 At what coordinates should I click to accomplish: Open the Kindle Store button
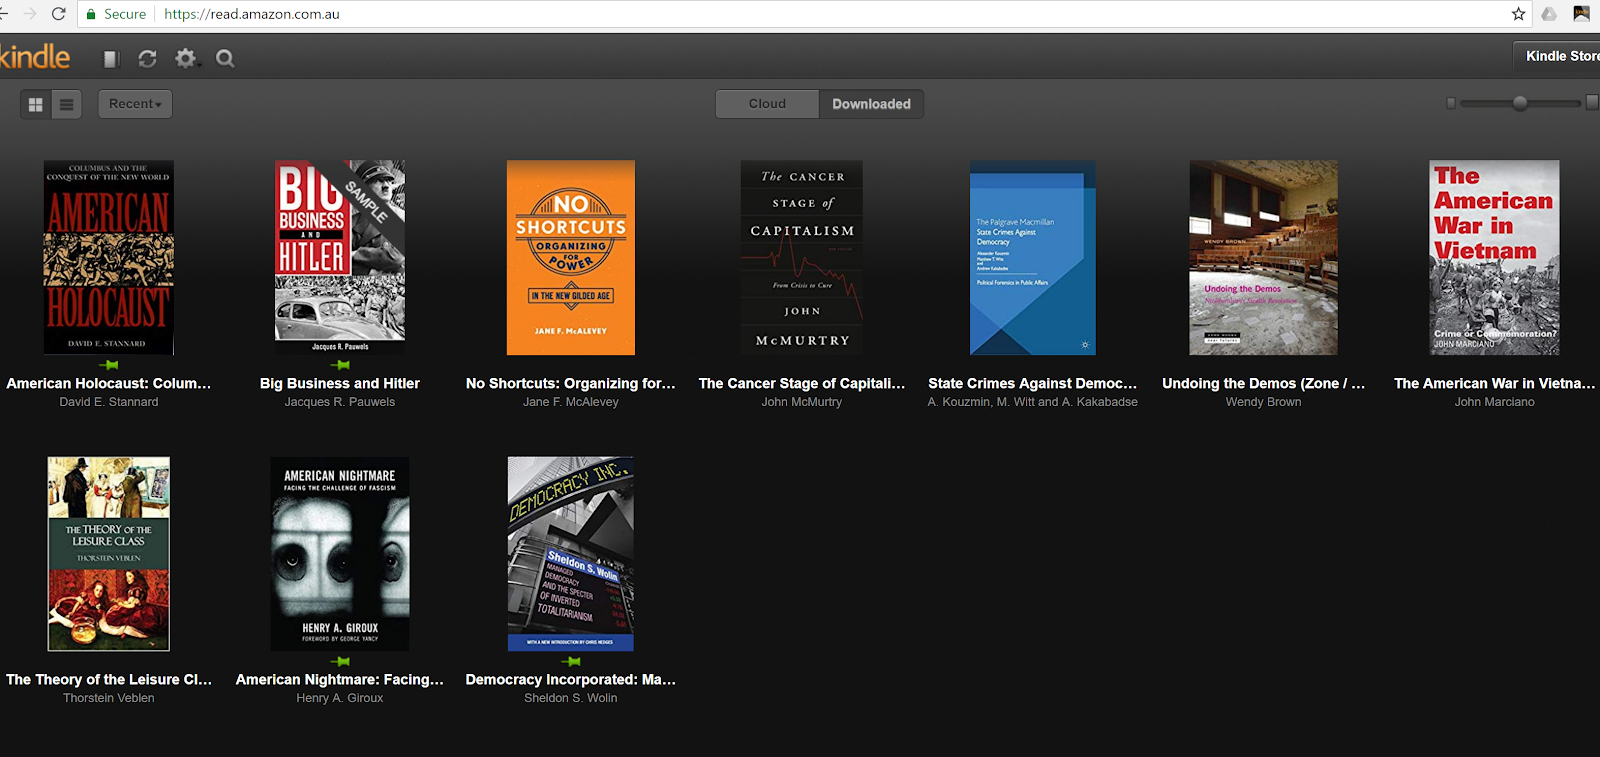click(1557, 56)
